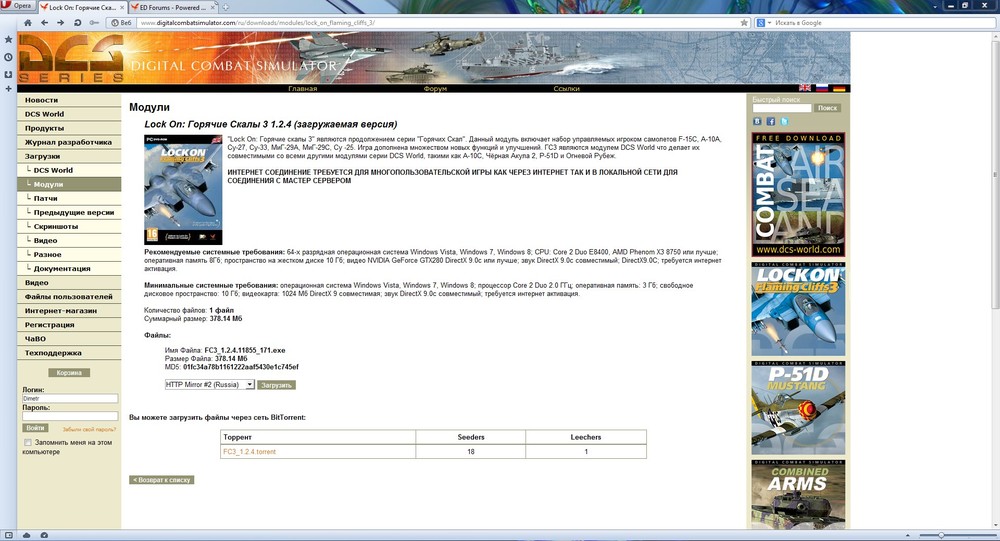1000x541 pixels.
Task: Open the FC3_1.2.4.torrent link
Action: [x=249, y=452]
